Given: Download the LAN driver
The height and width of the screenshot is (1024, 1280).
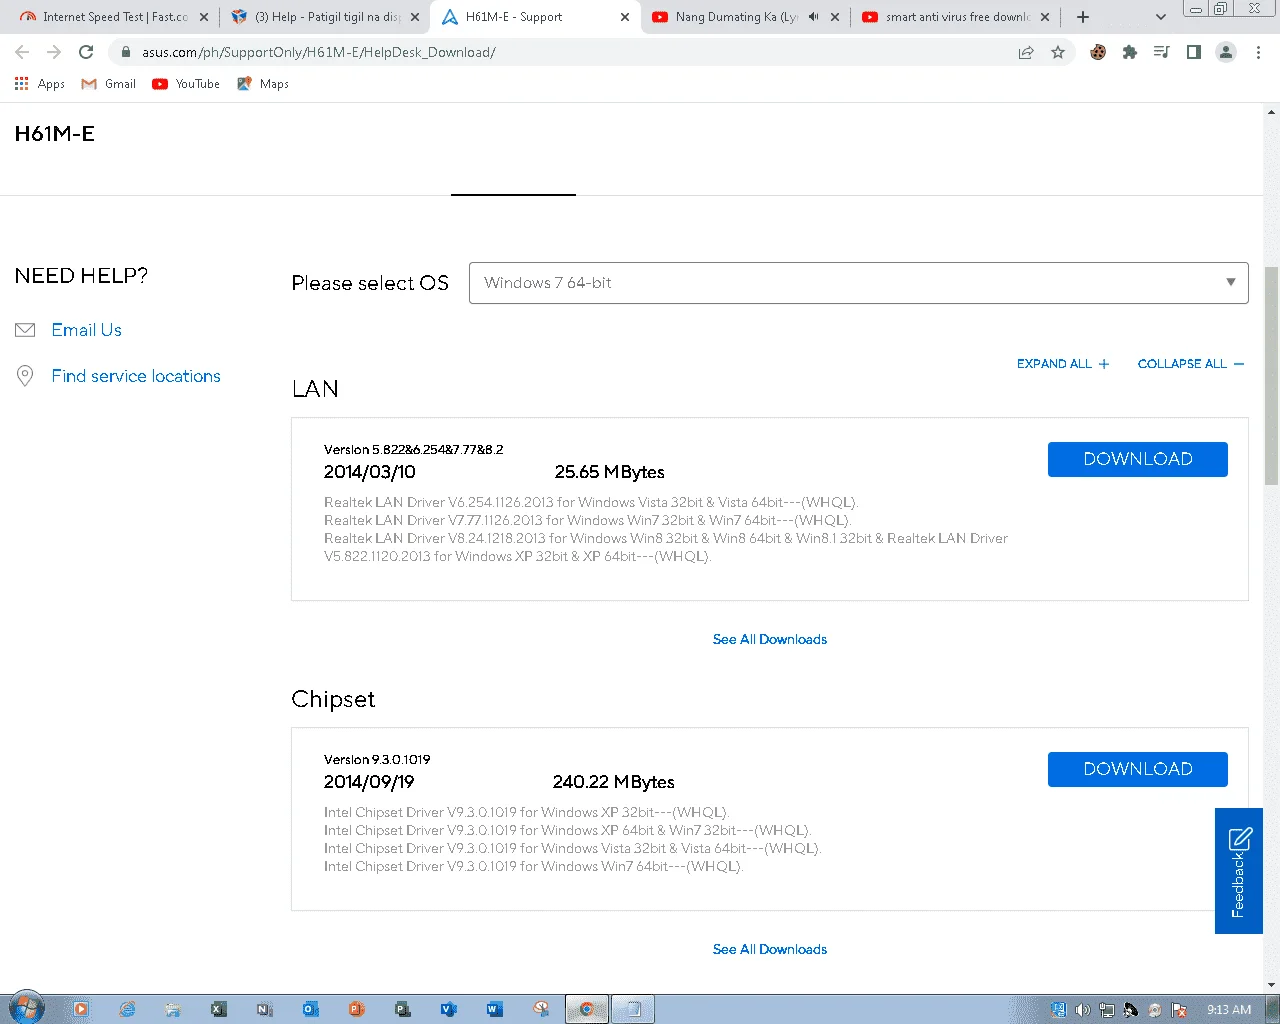Looking at the screenshot, I should [1138, 459].
